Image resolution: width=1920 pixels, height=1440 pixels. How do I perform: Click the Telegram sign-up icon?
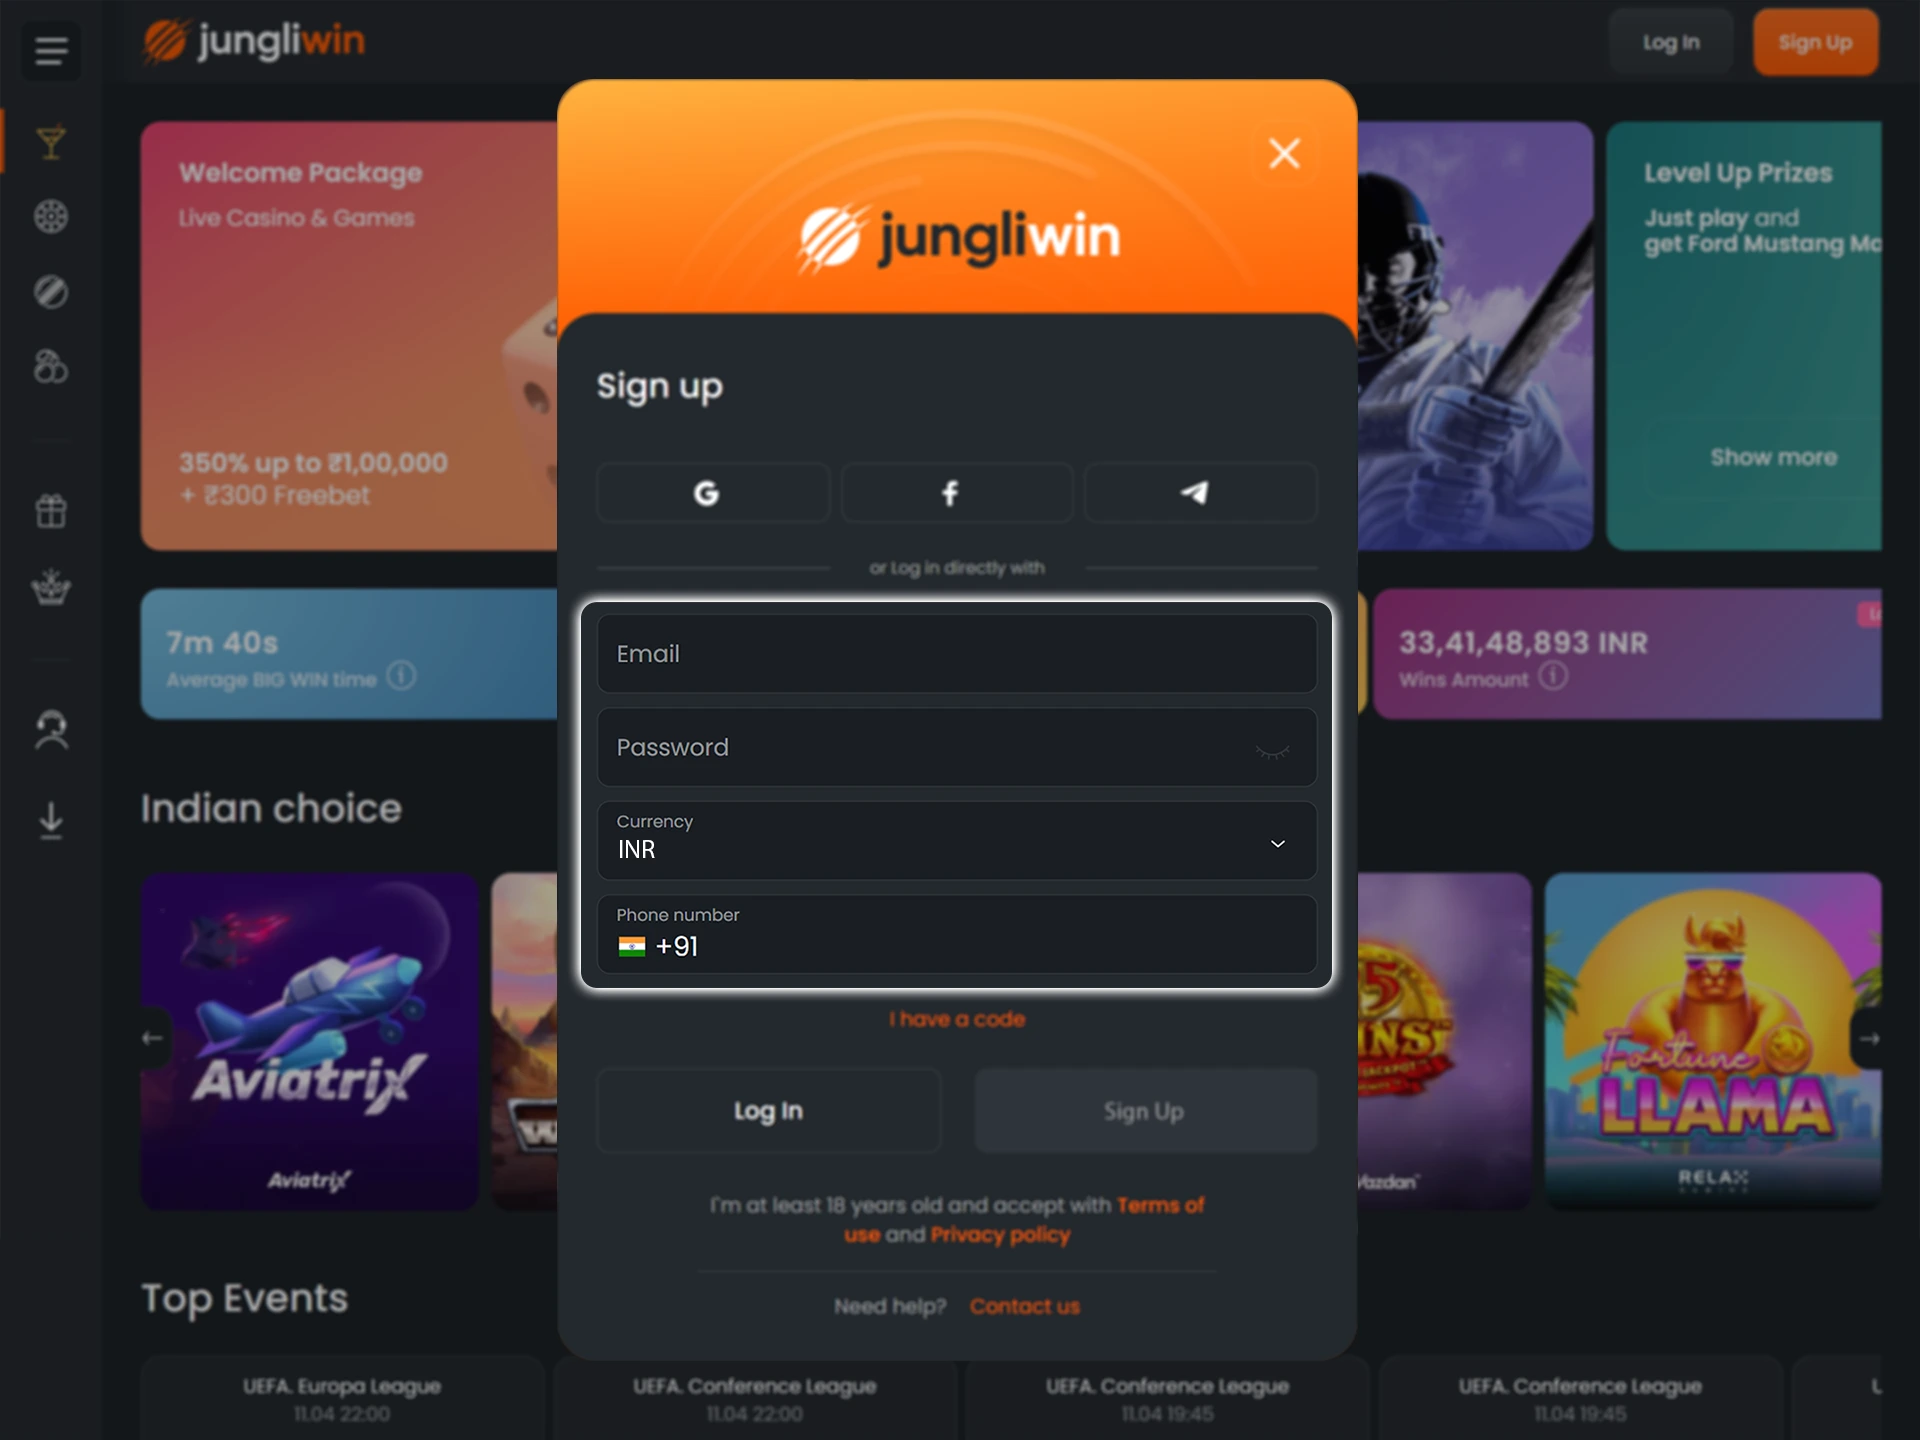coord(1196,492)
